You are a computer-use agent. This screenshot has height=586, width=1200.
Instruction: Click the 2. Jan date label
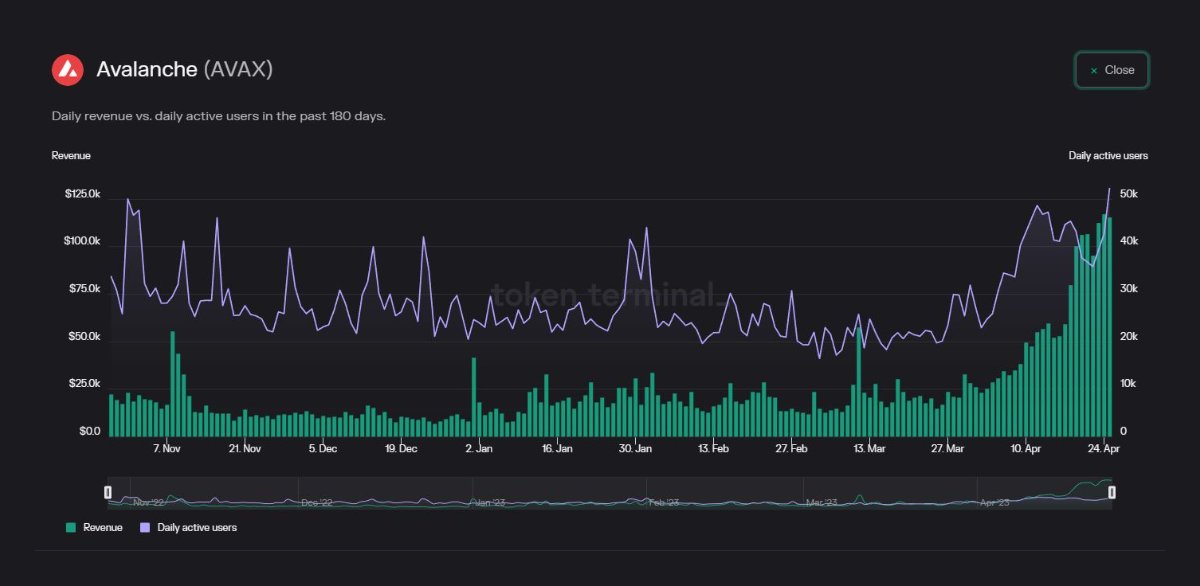(x=479, y=450)
